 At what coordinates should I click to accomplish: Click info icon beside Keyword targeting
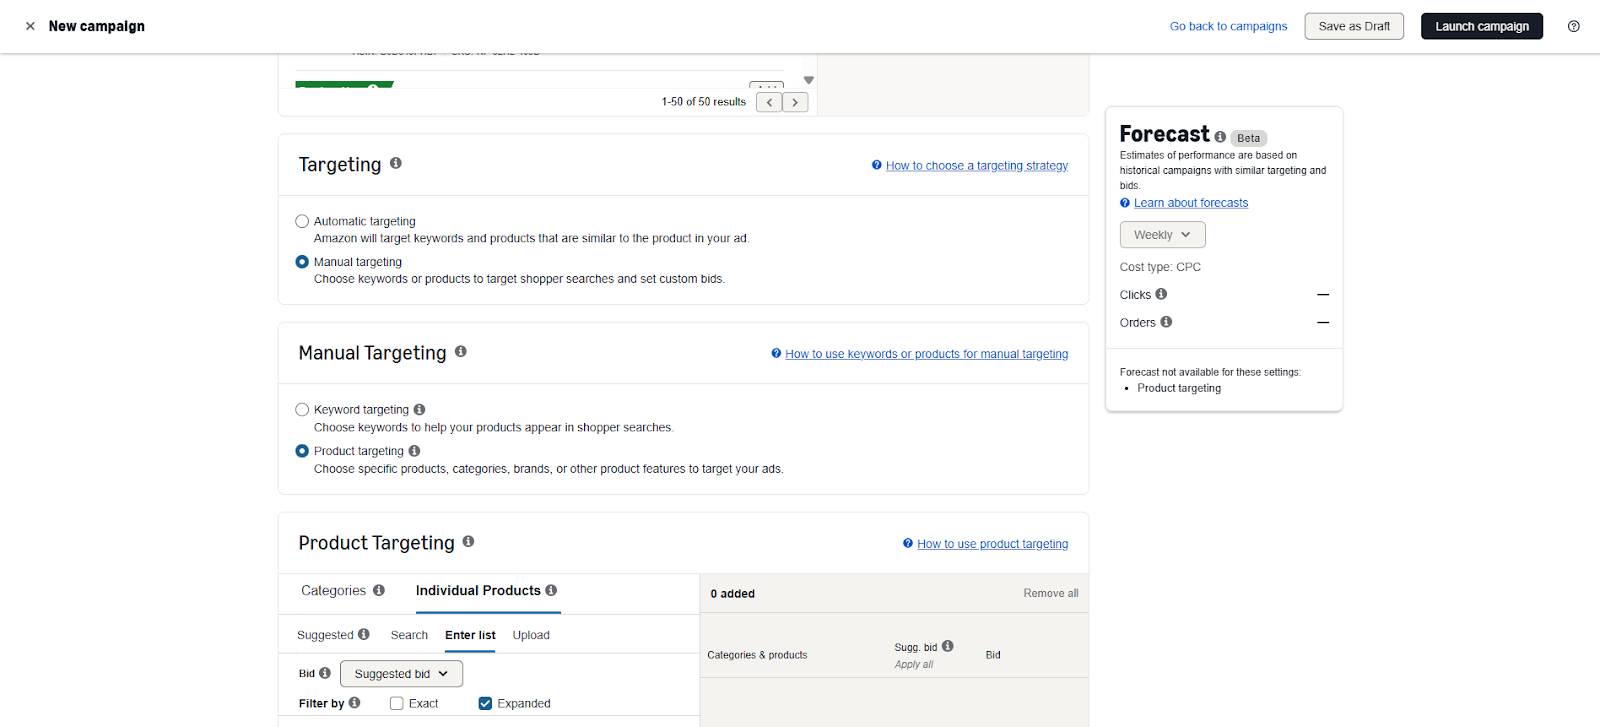420,409
